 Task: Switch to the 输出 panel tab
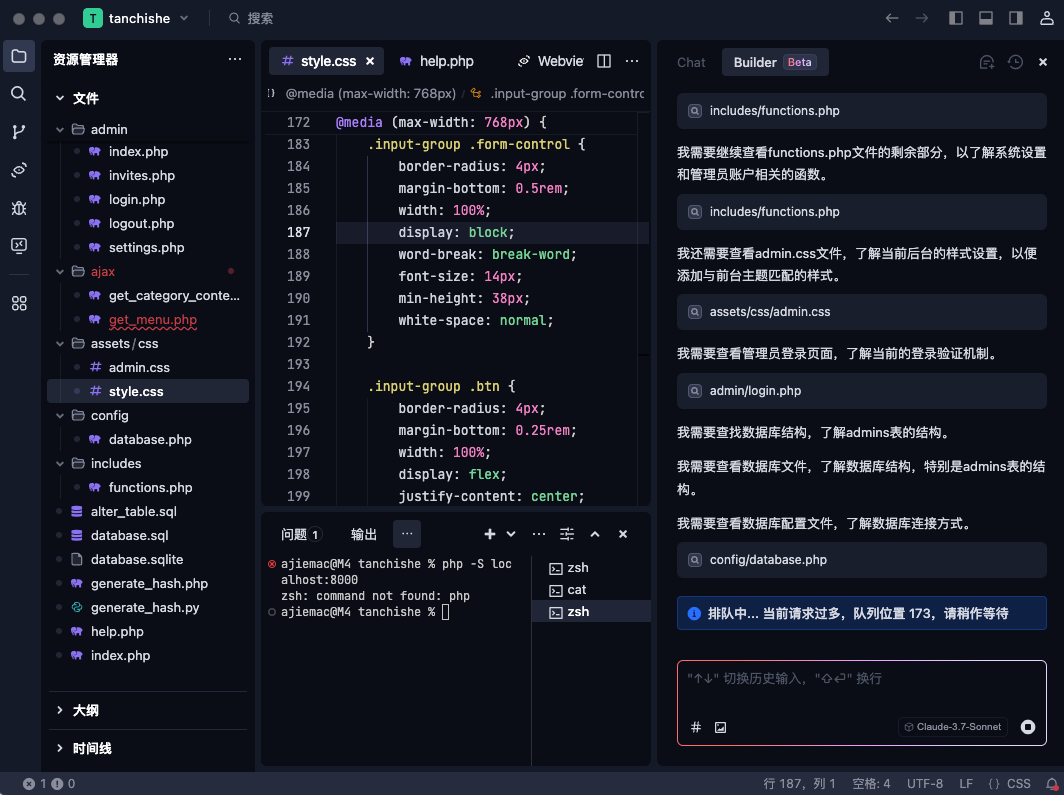(x=364, y=534)
